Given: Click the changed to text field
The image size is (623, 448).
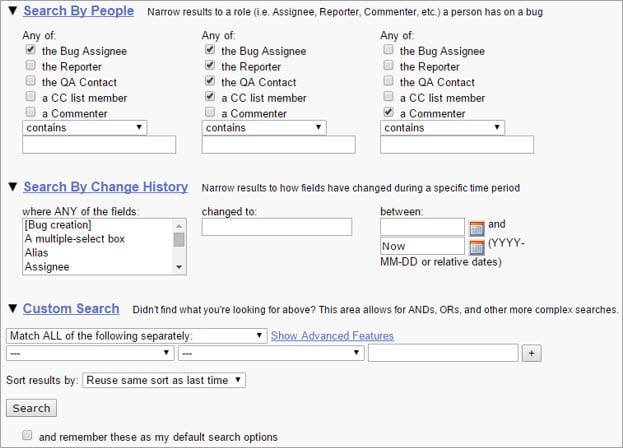Looking at the screenshot, I should click(277, 227).
